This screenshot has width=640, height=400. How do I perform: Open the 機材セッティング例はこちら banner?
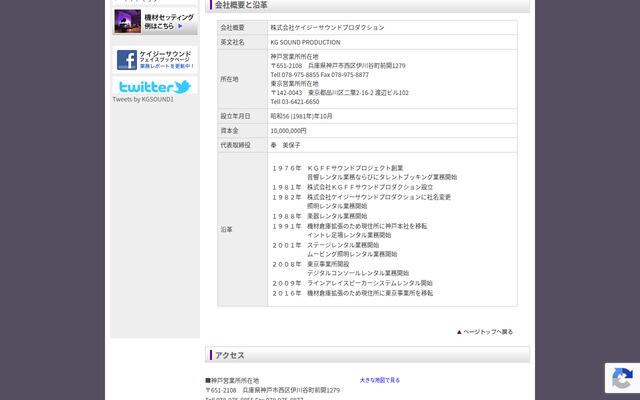click(x=155, y=21)
